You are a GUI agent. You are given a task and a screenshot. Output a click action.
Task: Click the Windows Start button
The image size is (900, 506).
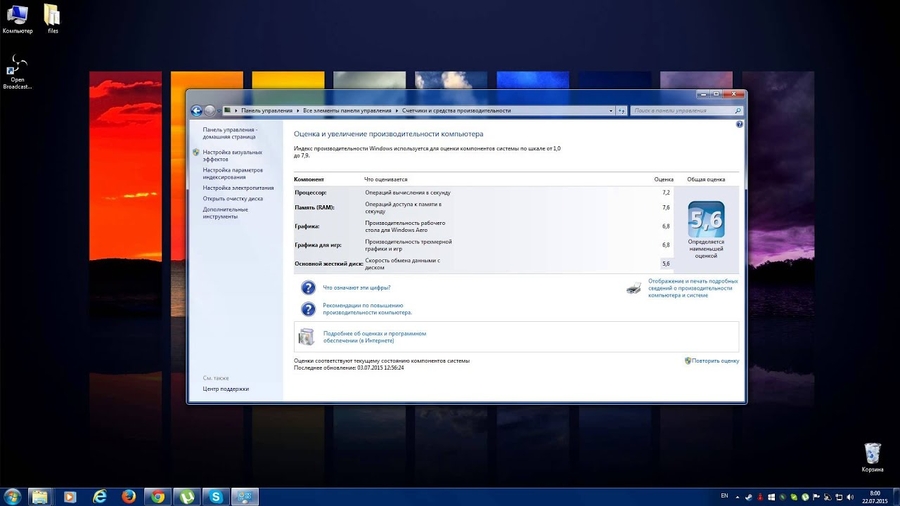coord(12,496)
